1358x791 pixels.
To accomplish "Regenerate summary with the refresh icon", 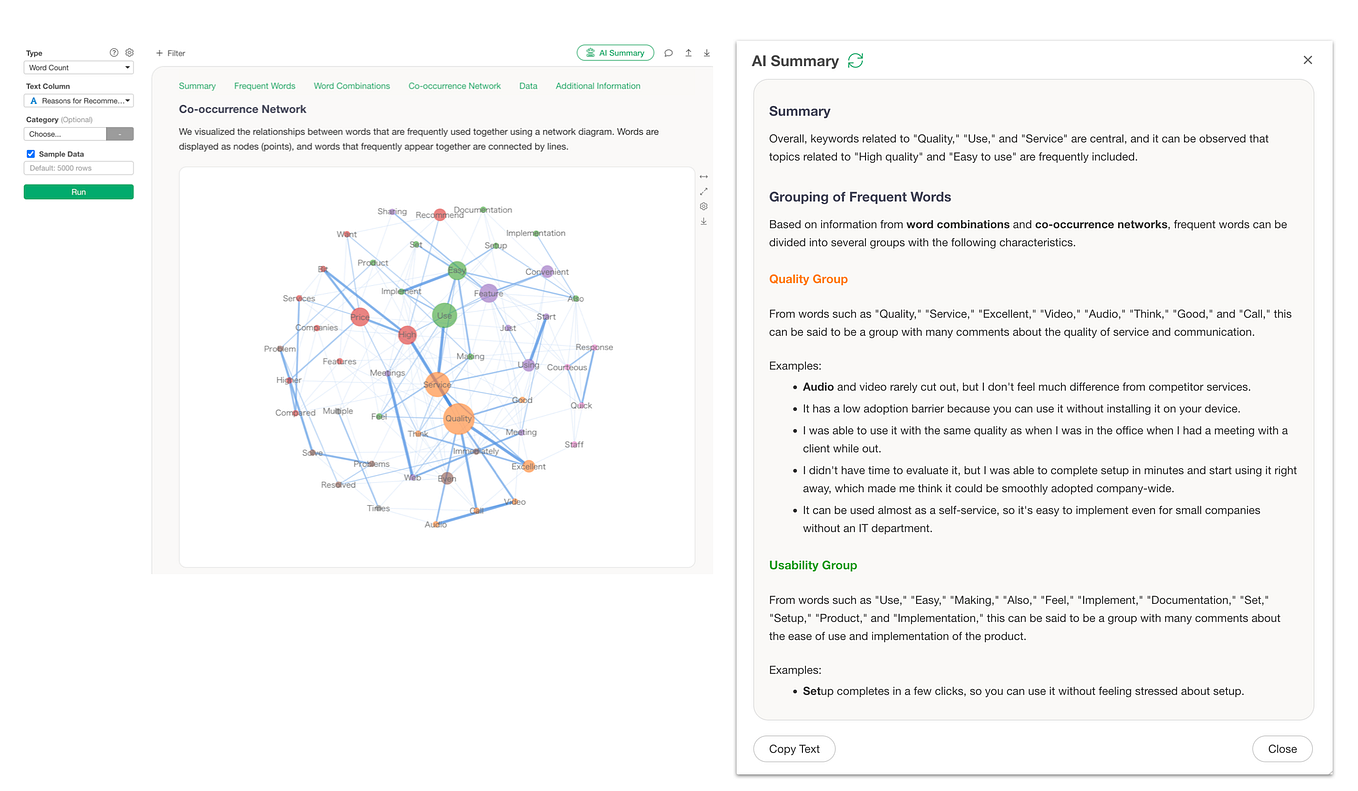I will pyautogui.click(x=855, y=61).
